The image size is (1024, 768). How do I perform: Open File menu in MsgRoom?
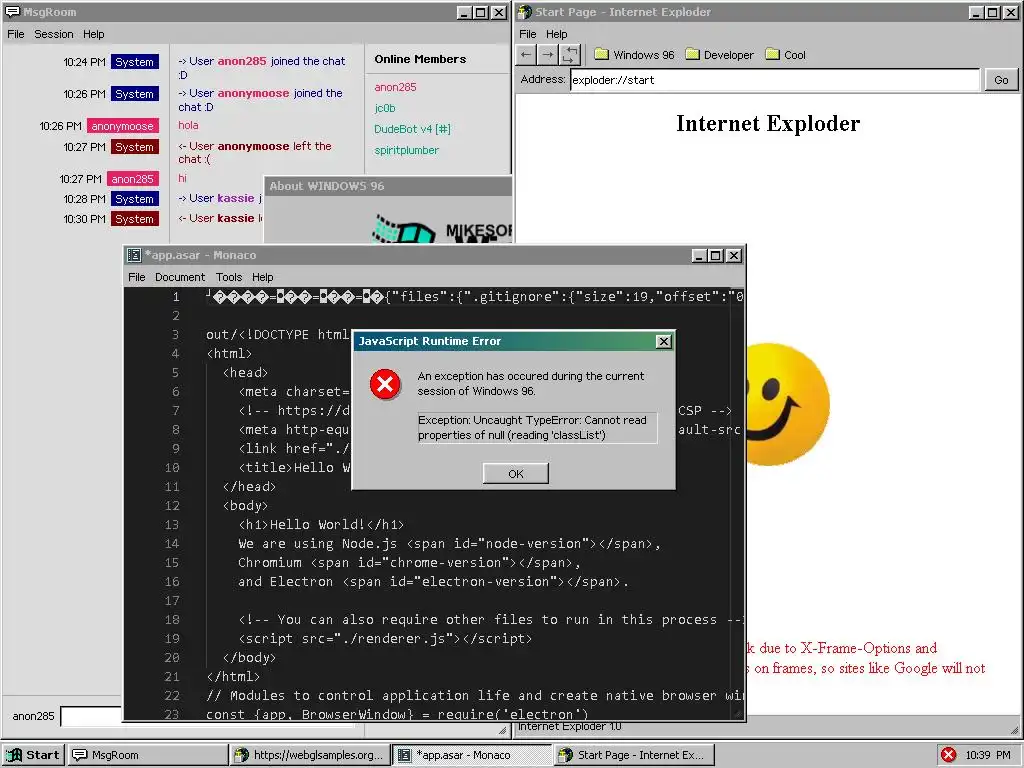coord(16,34)
